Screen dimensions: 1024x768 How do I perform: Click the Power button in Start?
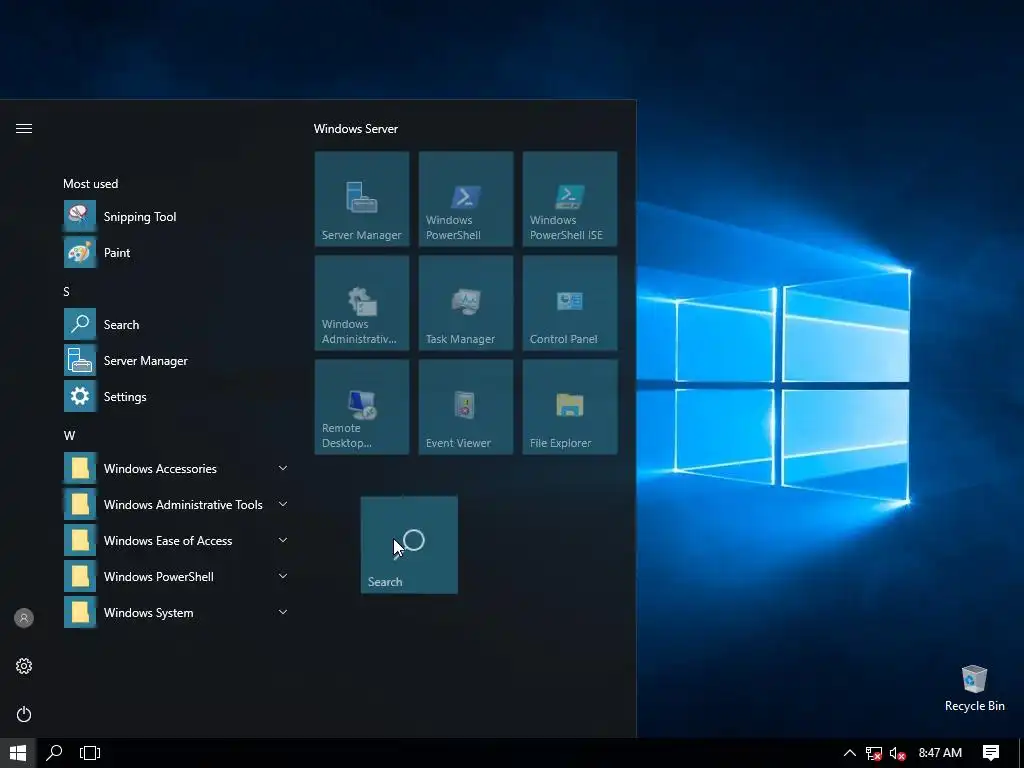click(24, 714)
